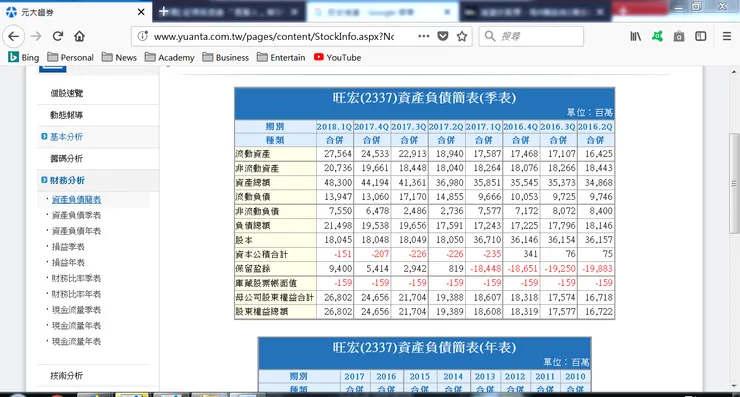
Task: Open 現金流量季表 link
Action: [x=76, y=310]
